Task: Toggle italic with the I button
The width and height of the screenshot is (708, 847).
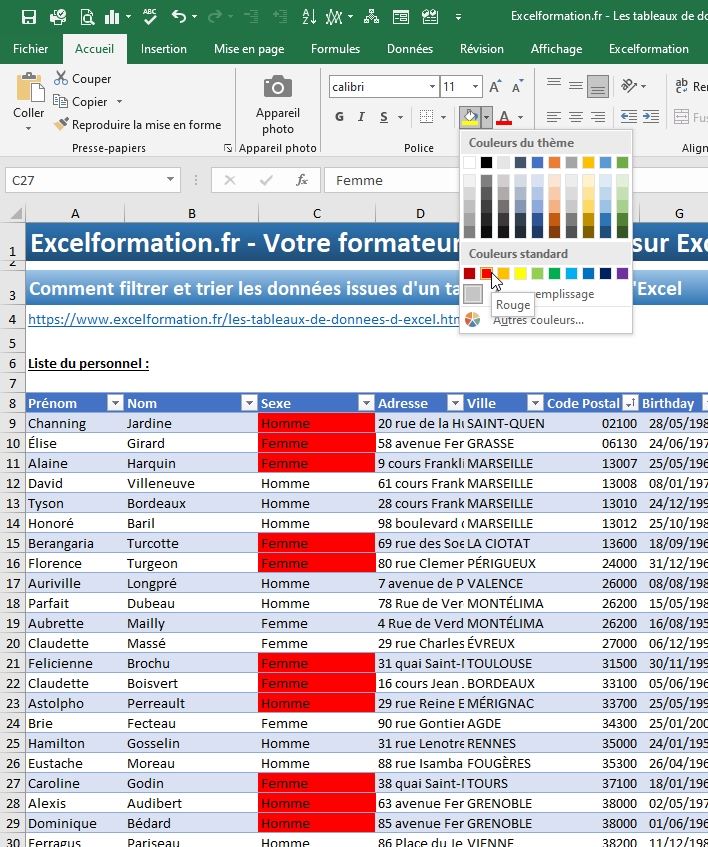Action: click(x=361, y=117)
